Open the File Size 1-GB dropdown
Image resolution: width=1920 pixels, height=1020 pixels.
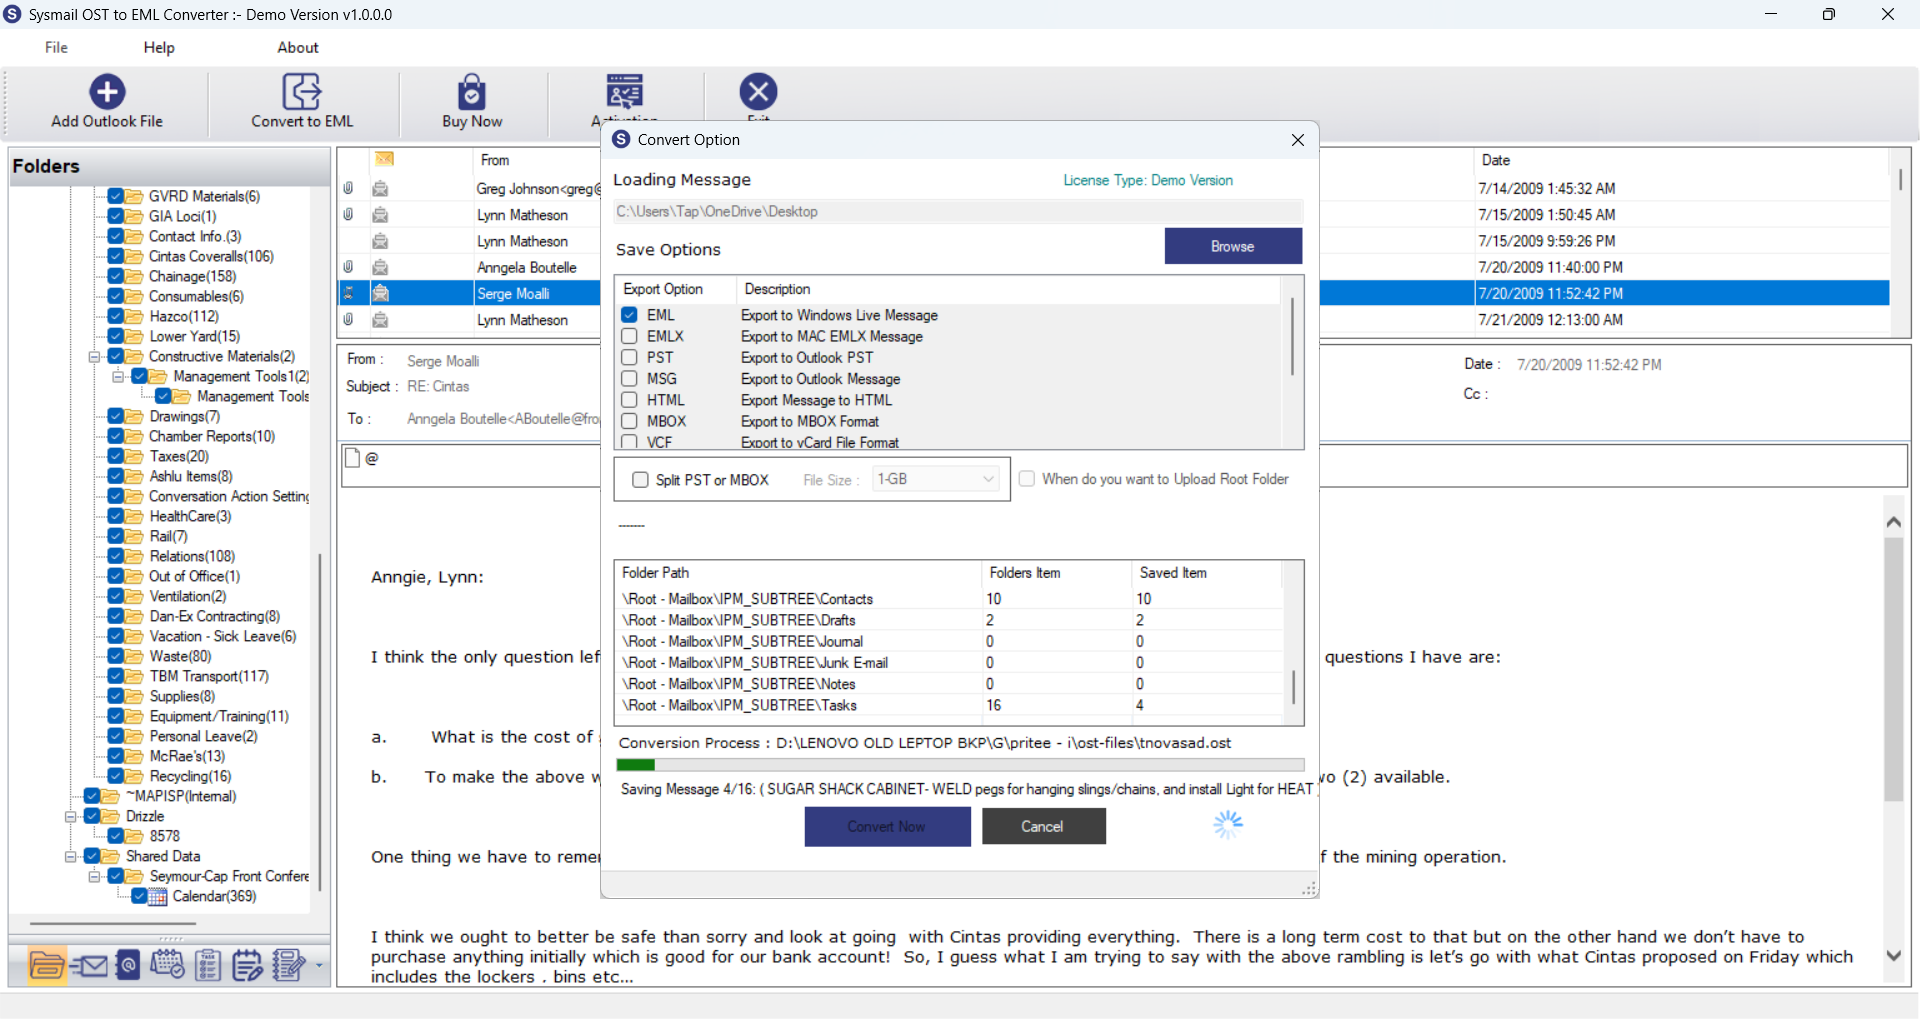[936, 480]
